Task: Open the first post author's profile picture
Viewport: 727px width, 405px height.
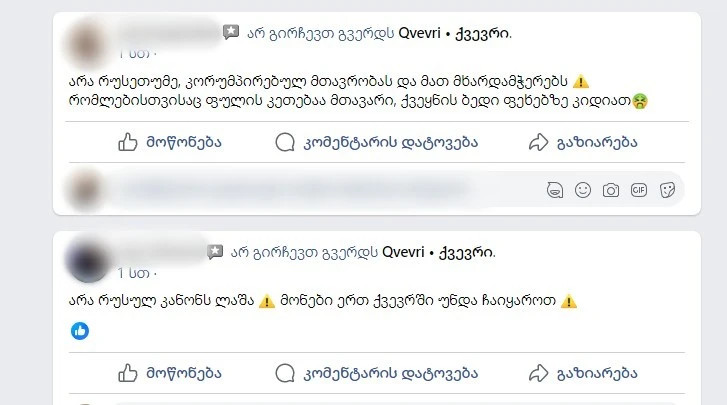Action: [86, 44]
